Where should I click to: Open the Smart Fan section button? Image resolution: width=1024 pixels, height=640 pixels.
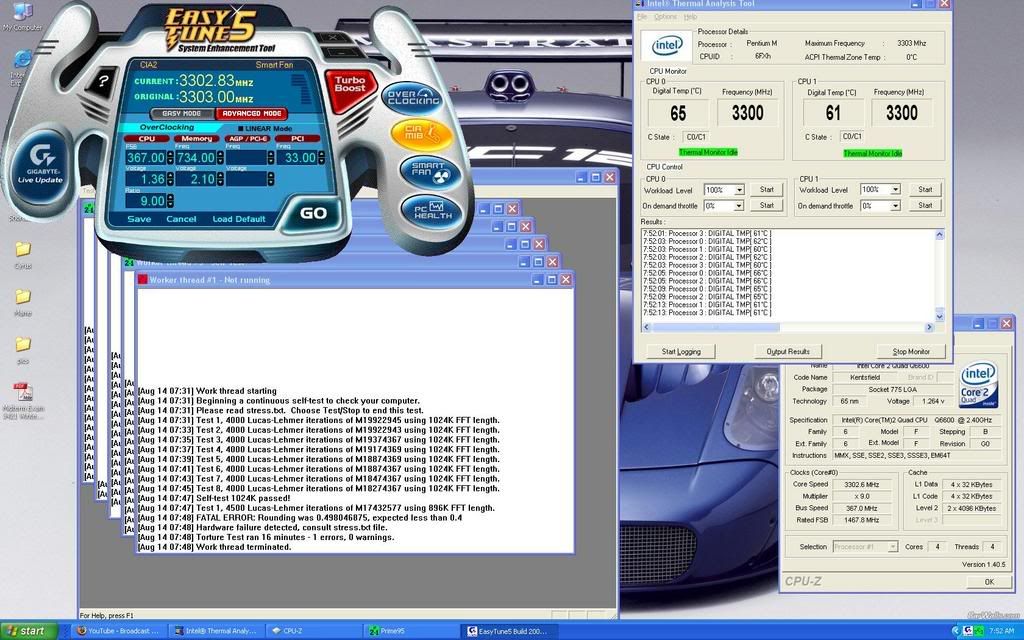point(430,171)
